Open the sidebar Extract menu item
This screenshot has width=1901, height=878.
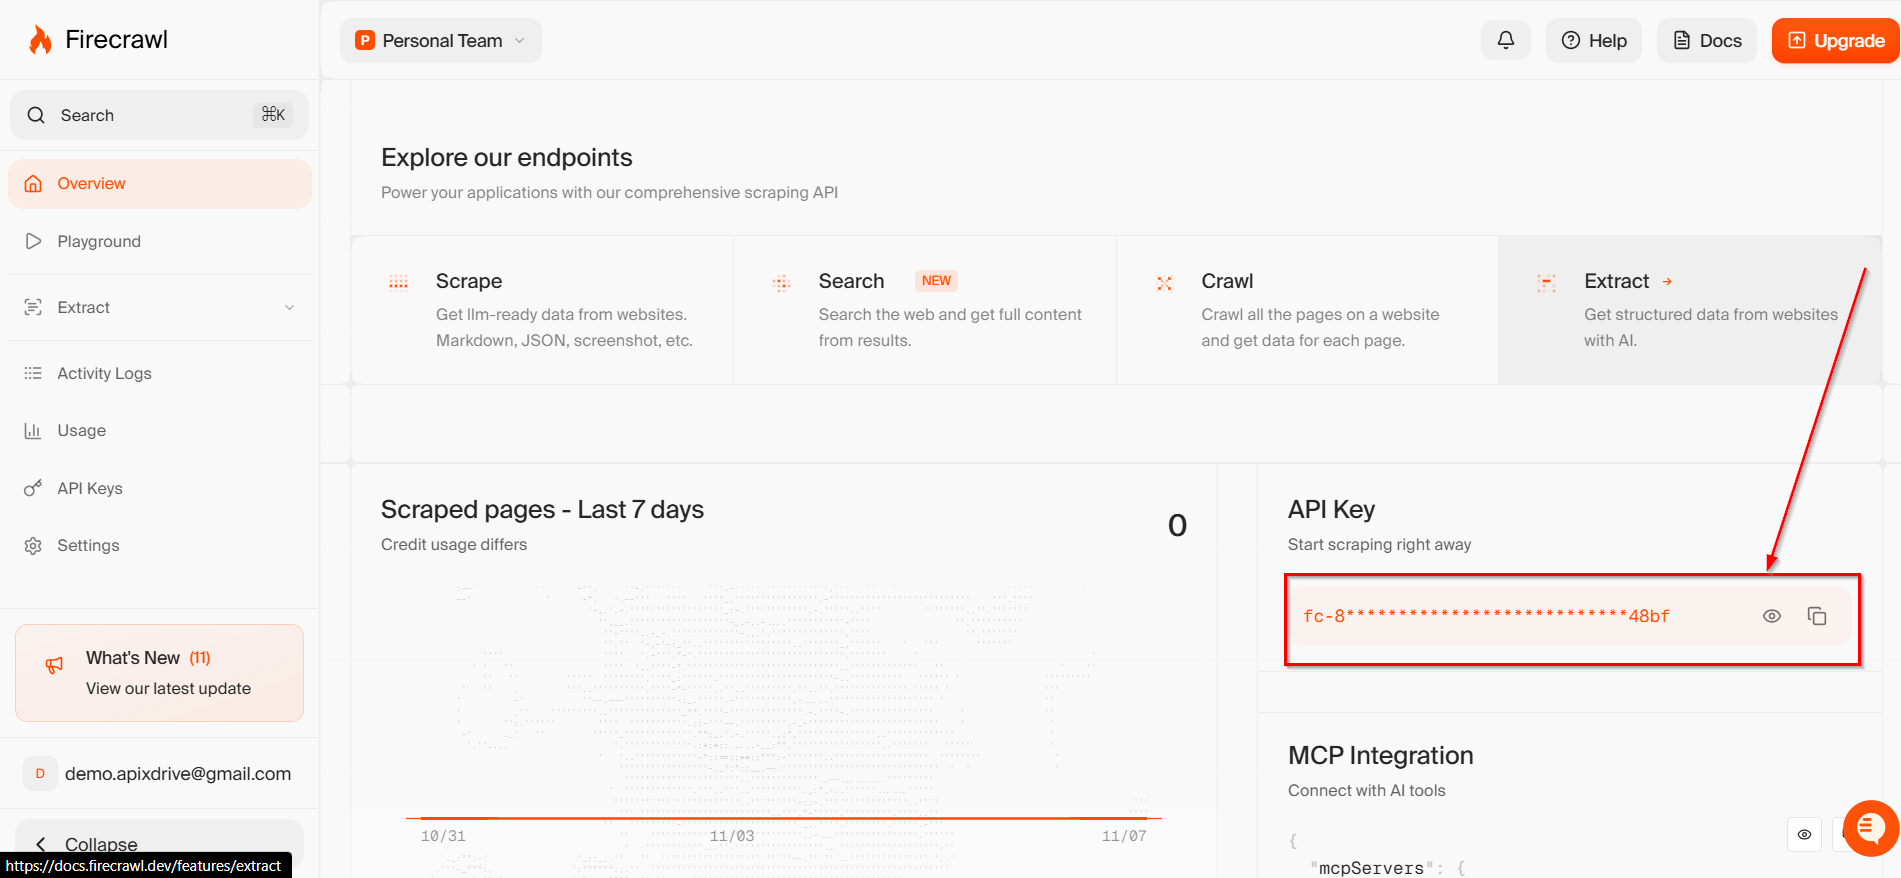(x=160, y=307)
